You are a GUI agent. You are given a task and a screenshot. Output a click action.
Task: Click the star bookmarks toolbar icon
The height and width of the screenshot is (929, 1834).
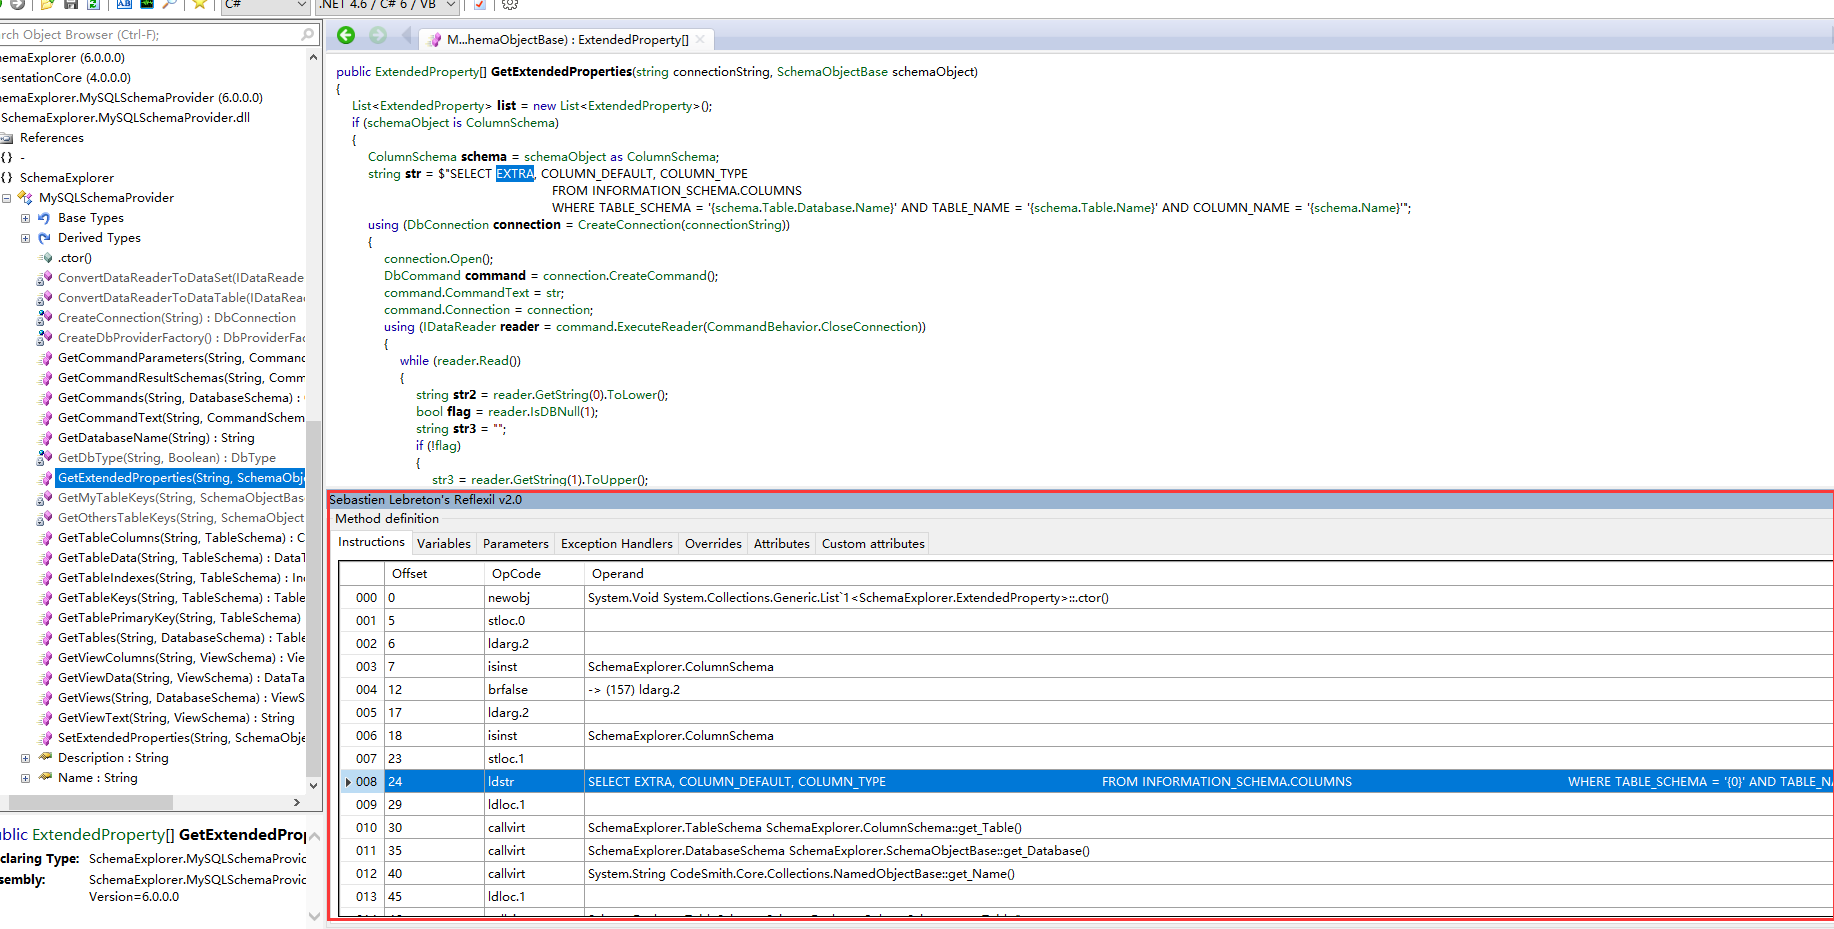point(199,4)
